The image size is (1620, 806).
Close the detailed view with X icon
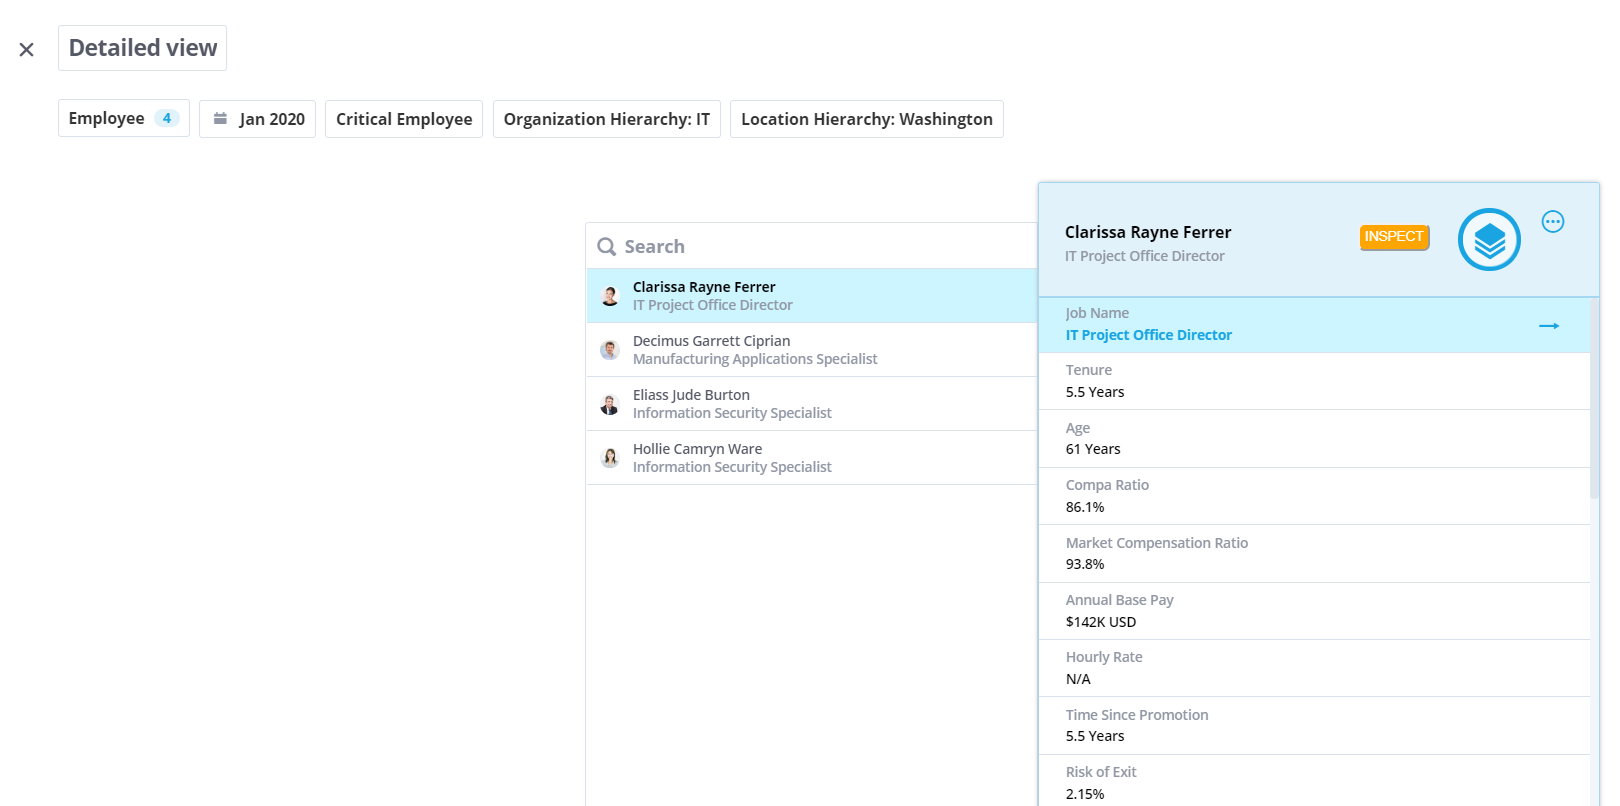pos(27,49)
